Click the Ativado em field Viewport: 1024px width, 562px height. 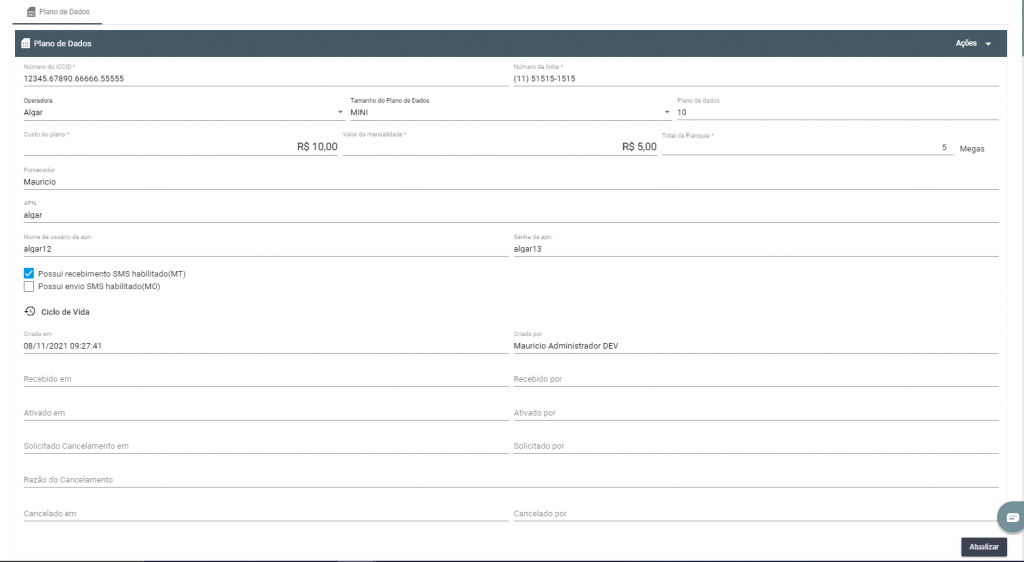pyautogui.click(x=266, y=413)
